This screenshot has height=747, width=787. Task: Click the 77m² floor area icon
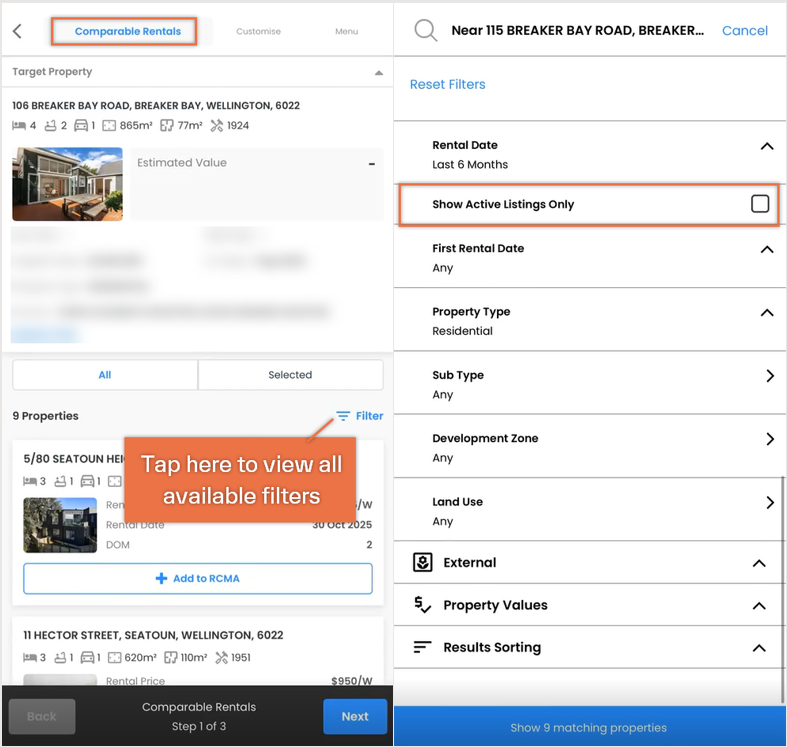(167, 126)
